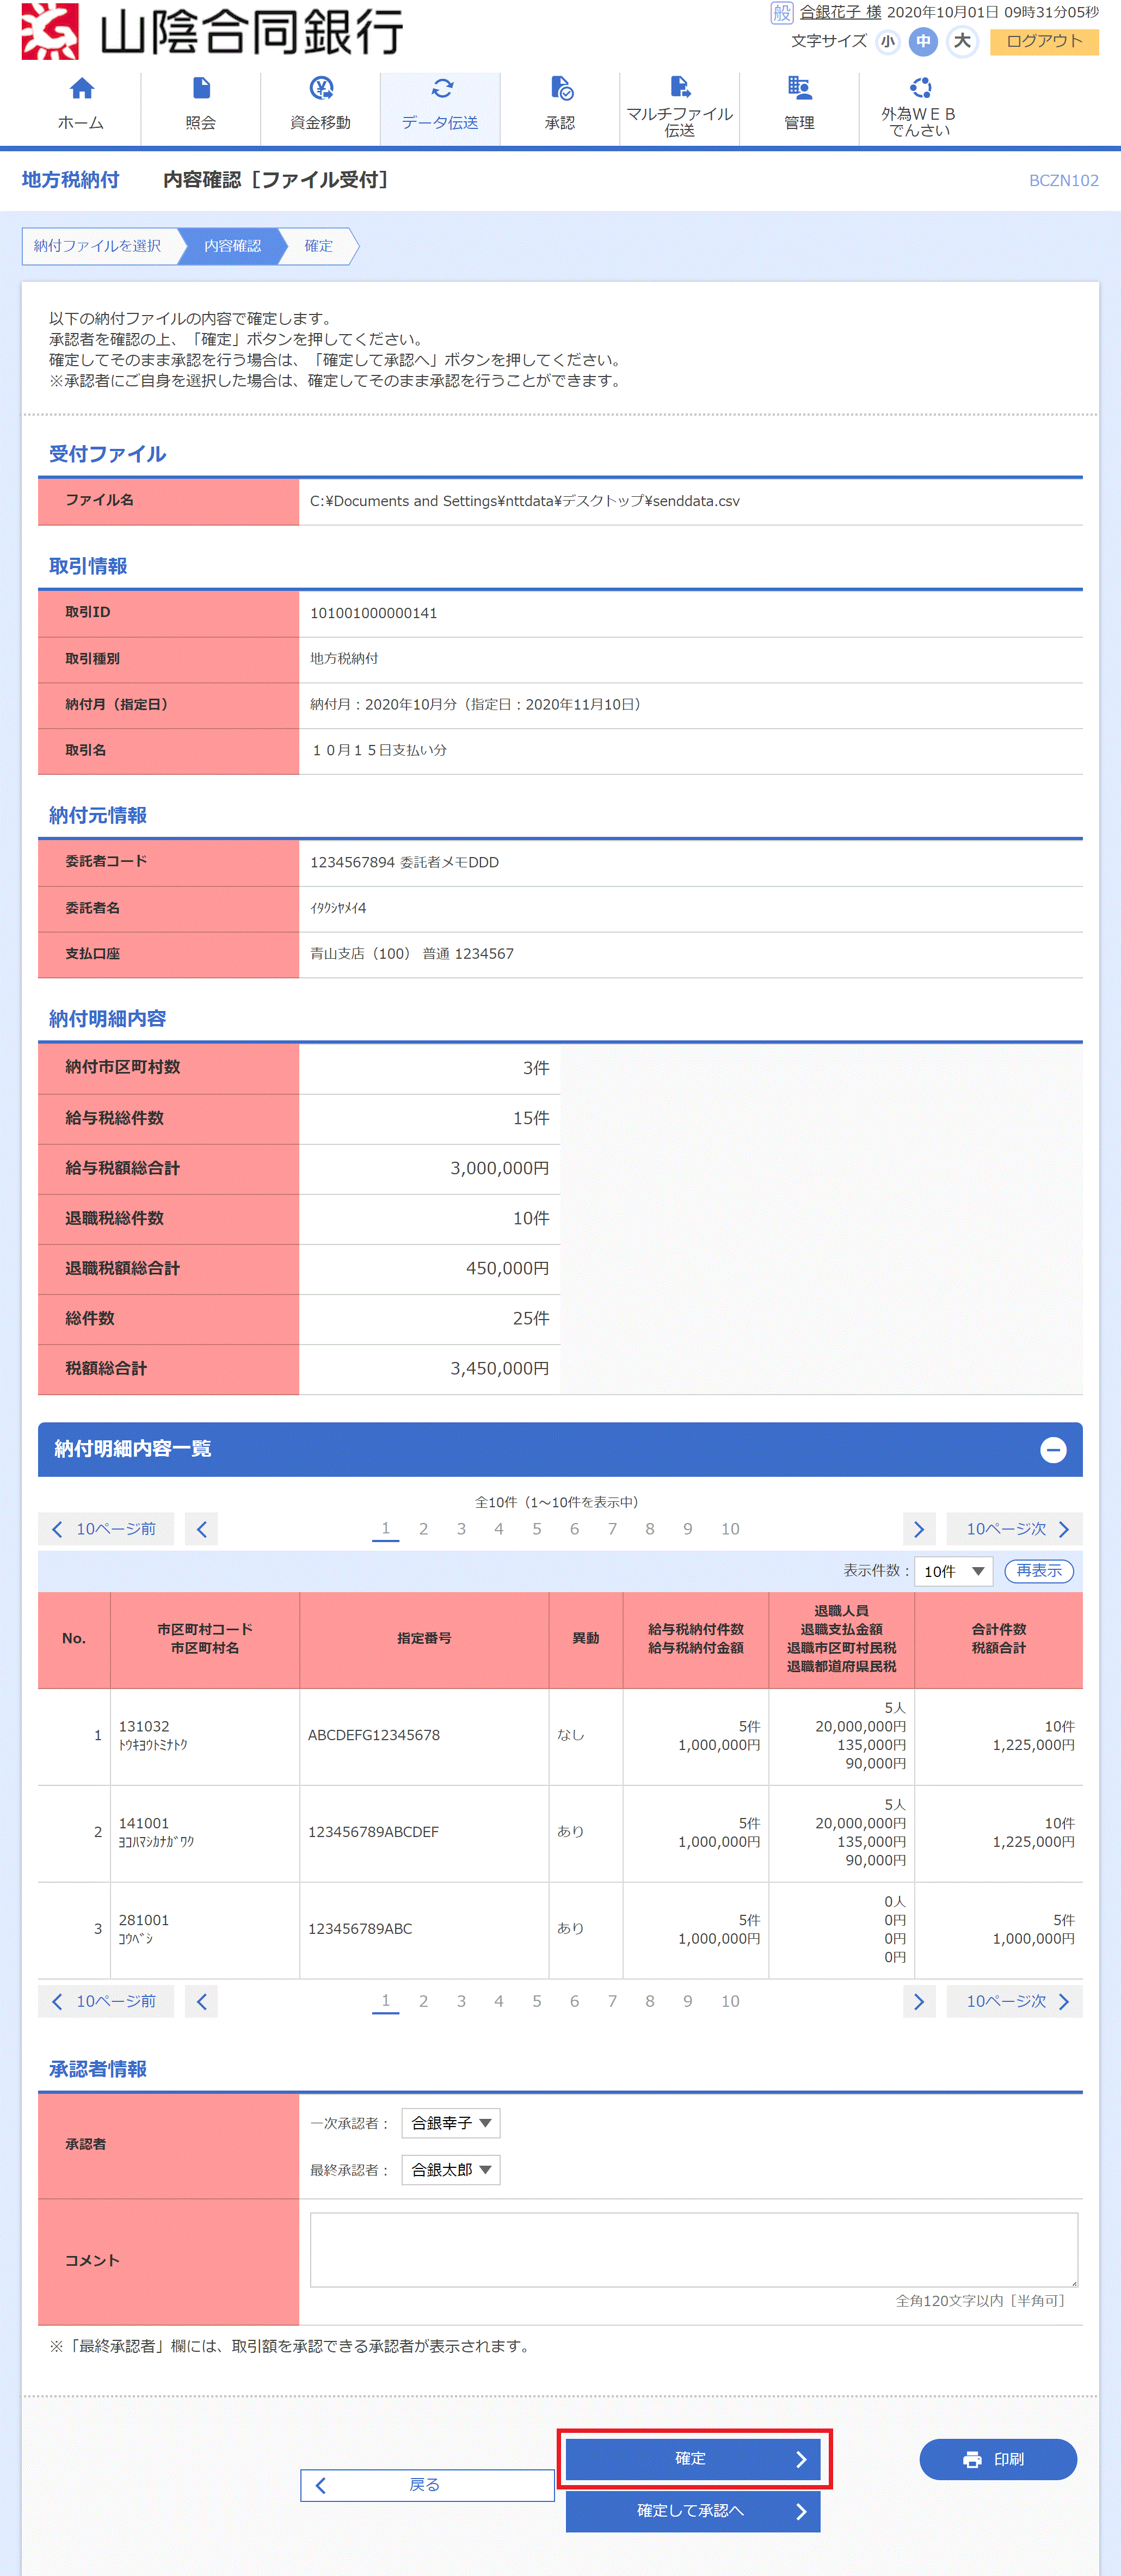
Task: Open the データ伝送 data transmission menu
Action: coord(440,108)
